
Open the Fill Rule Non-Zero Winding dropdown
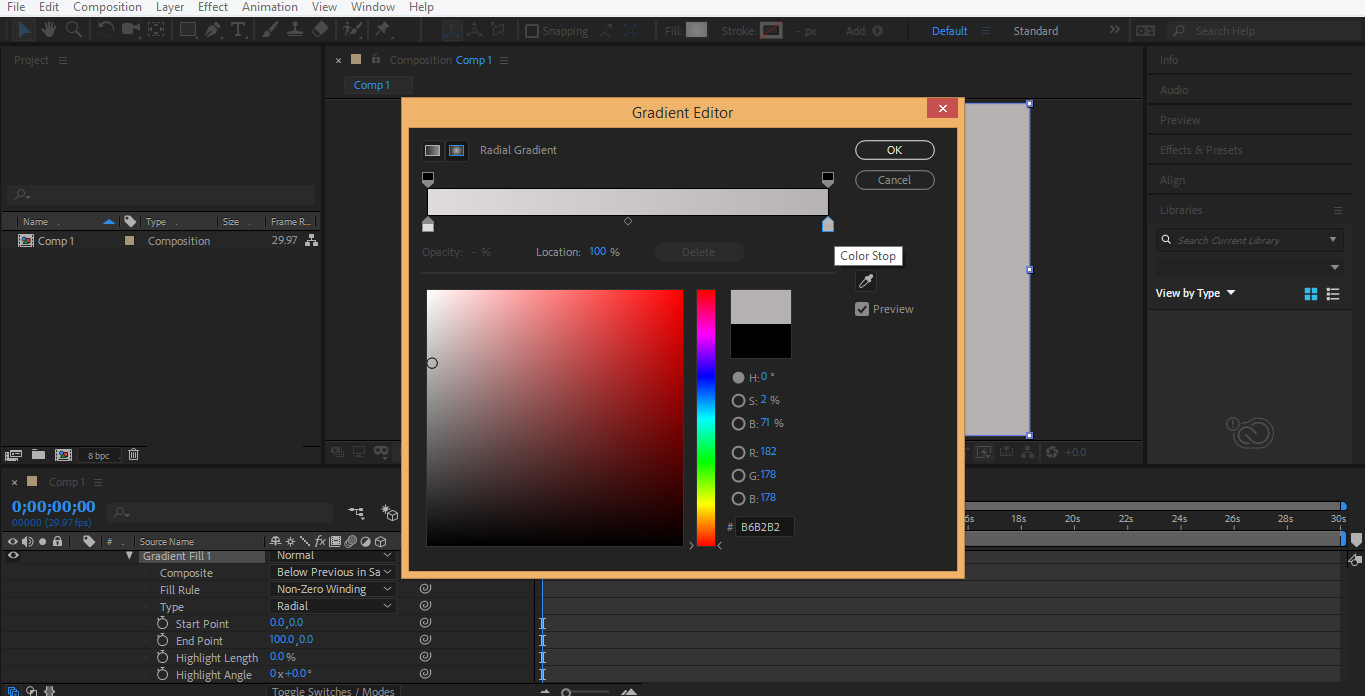pyautogui.click(x=335, y=589)
